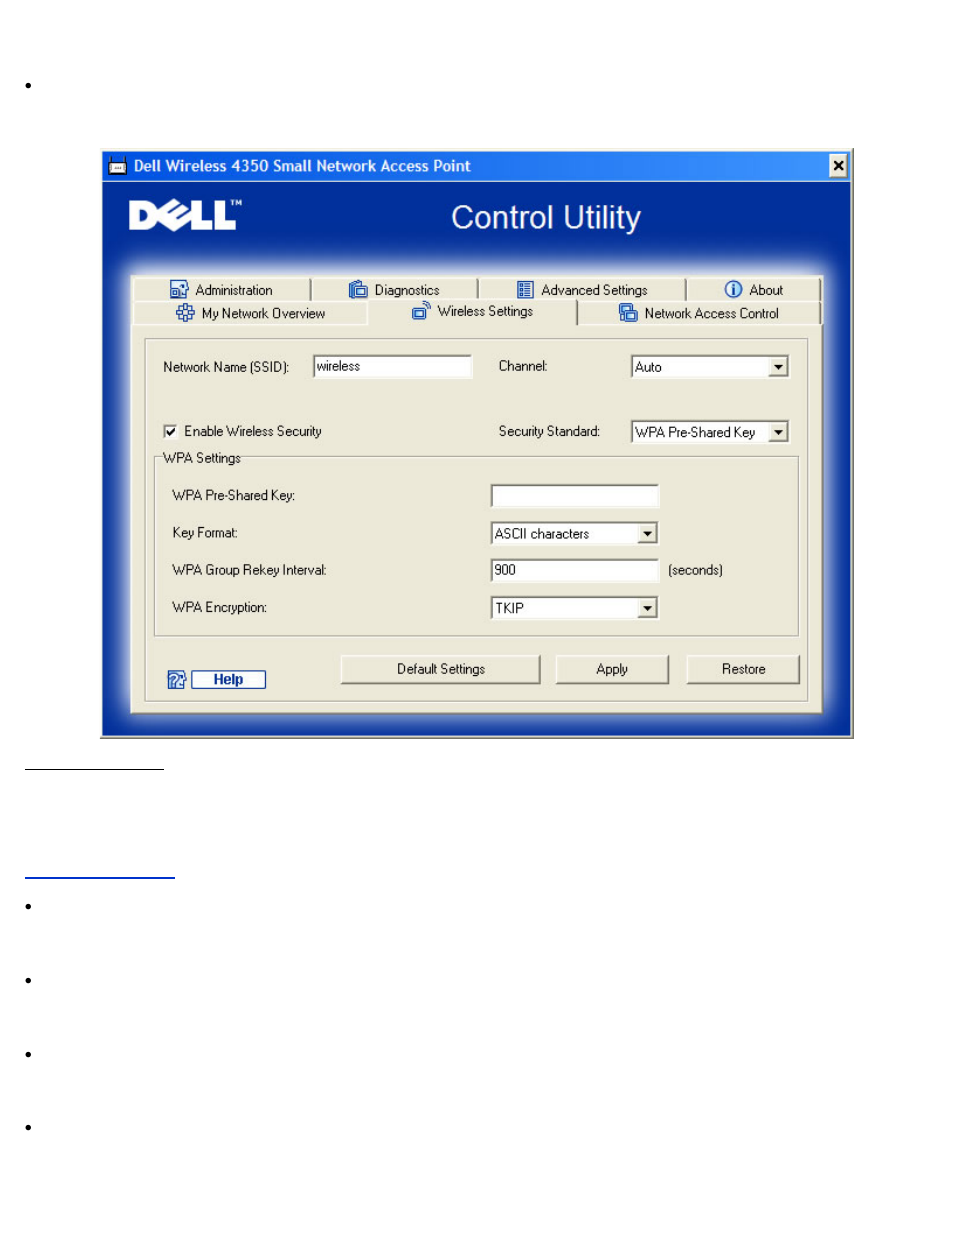Click the WPA Group Rekey Interval field
This screenshot has width=954, height=1235.
pos(575,570)
